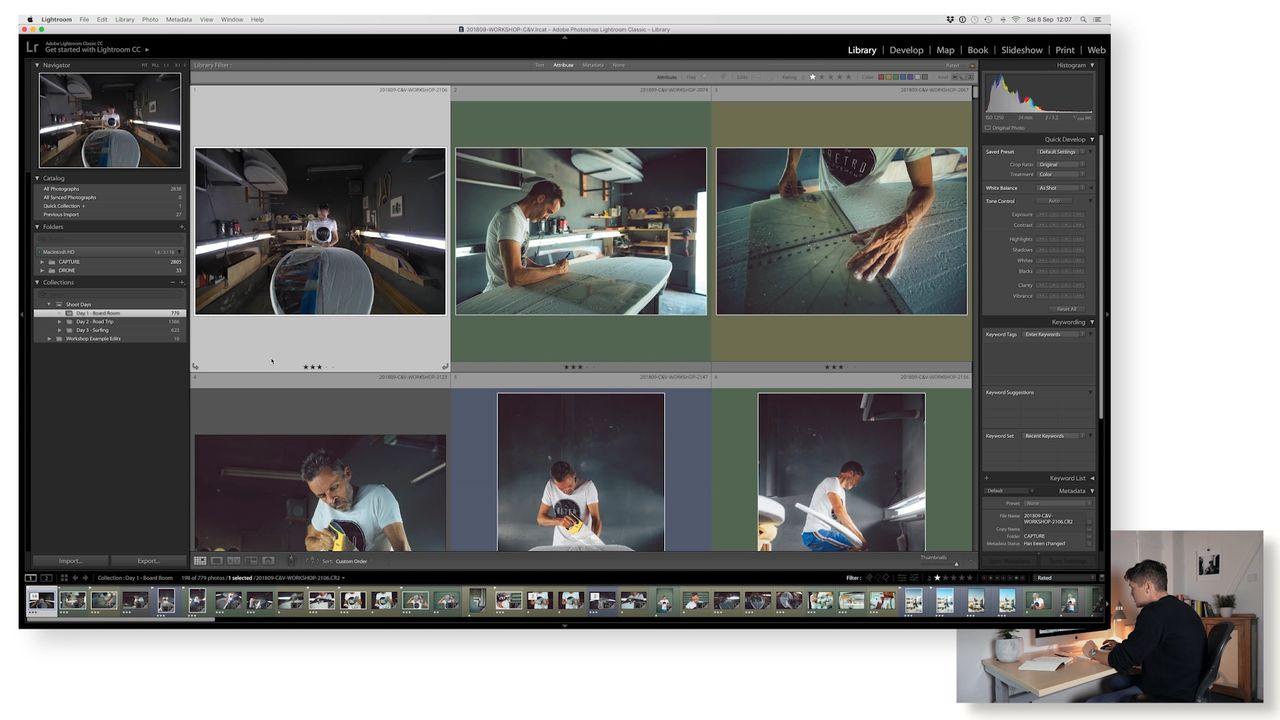Toggle one-star filter in filmstrip Filter bar
The image size is (1280, 720).
point(937,578)
